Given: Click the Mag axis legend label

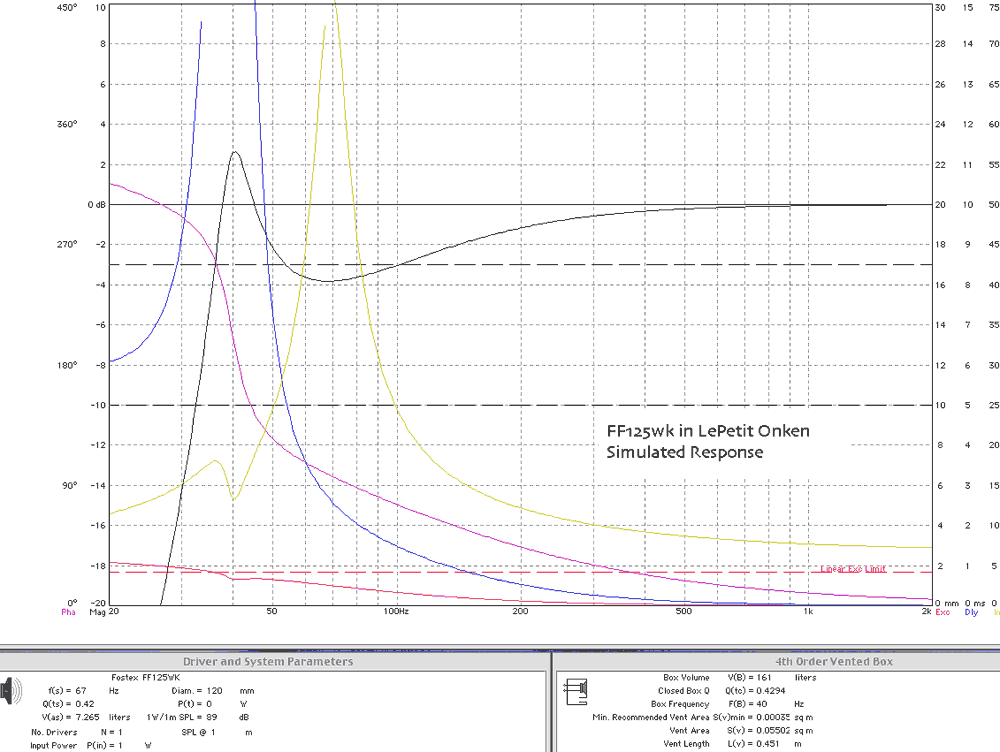Looking at the screenshot, I should coord(97,612).
